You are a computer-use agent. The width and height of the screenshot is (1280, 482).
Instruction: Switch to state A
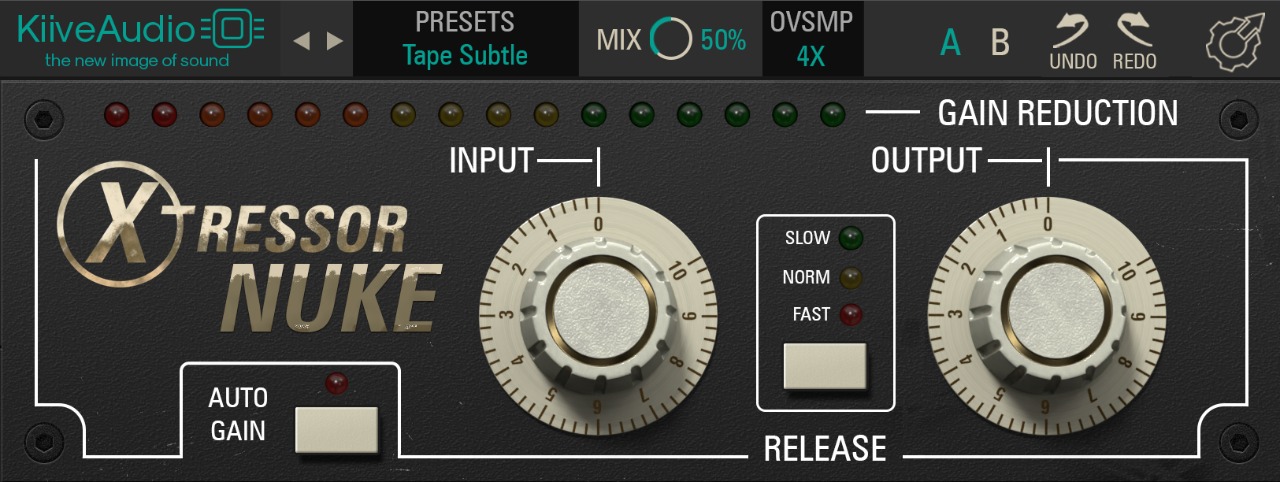[951, 43]
